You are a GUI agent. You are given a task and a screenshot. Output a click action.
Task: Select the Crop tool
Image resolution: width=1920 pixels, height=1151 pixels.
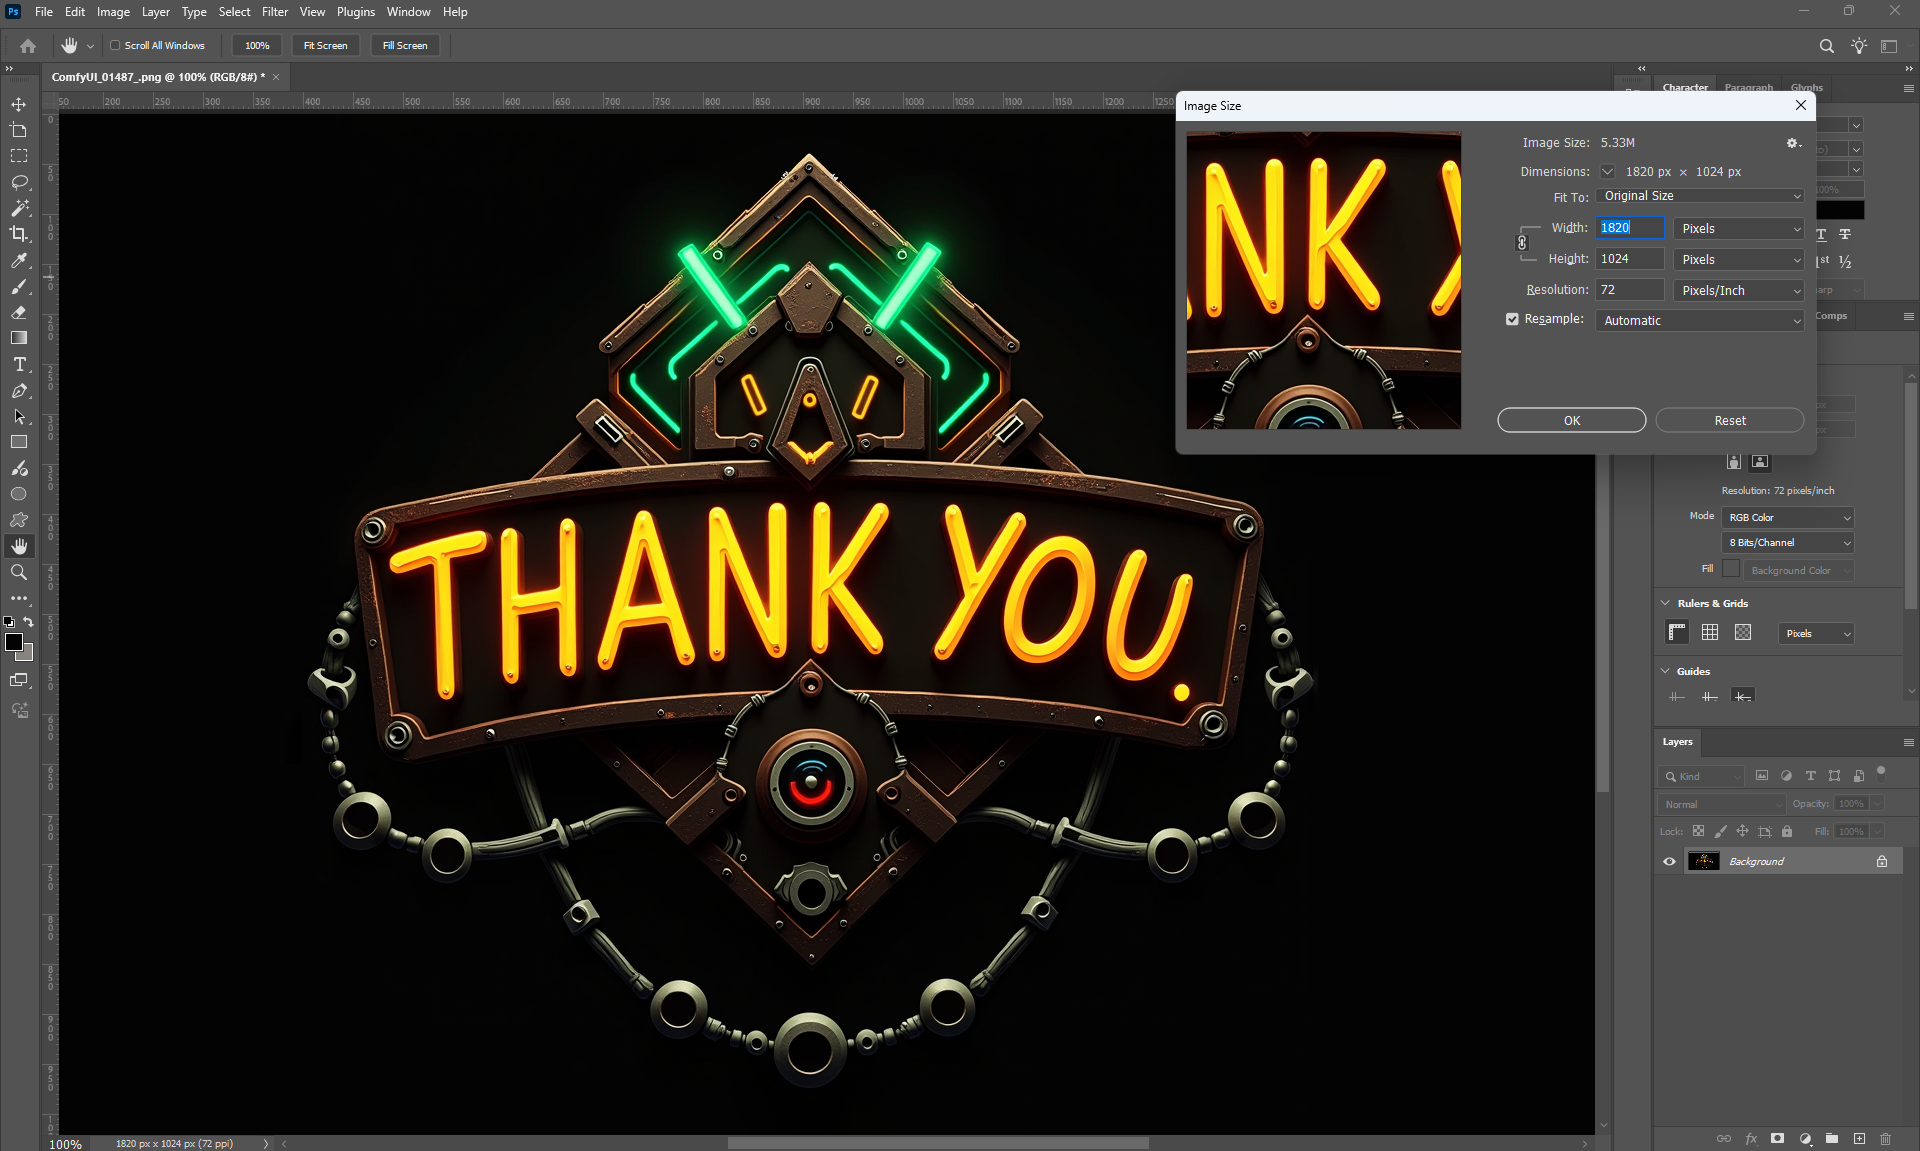tap(19, 234)
